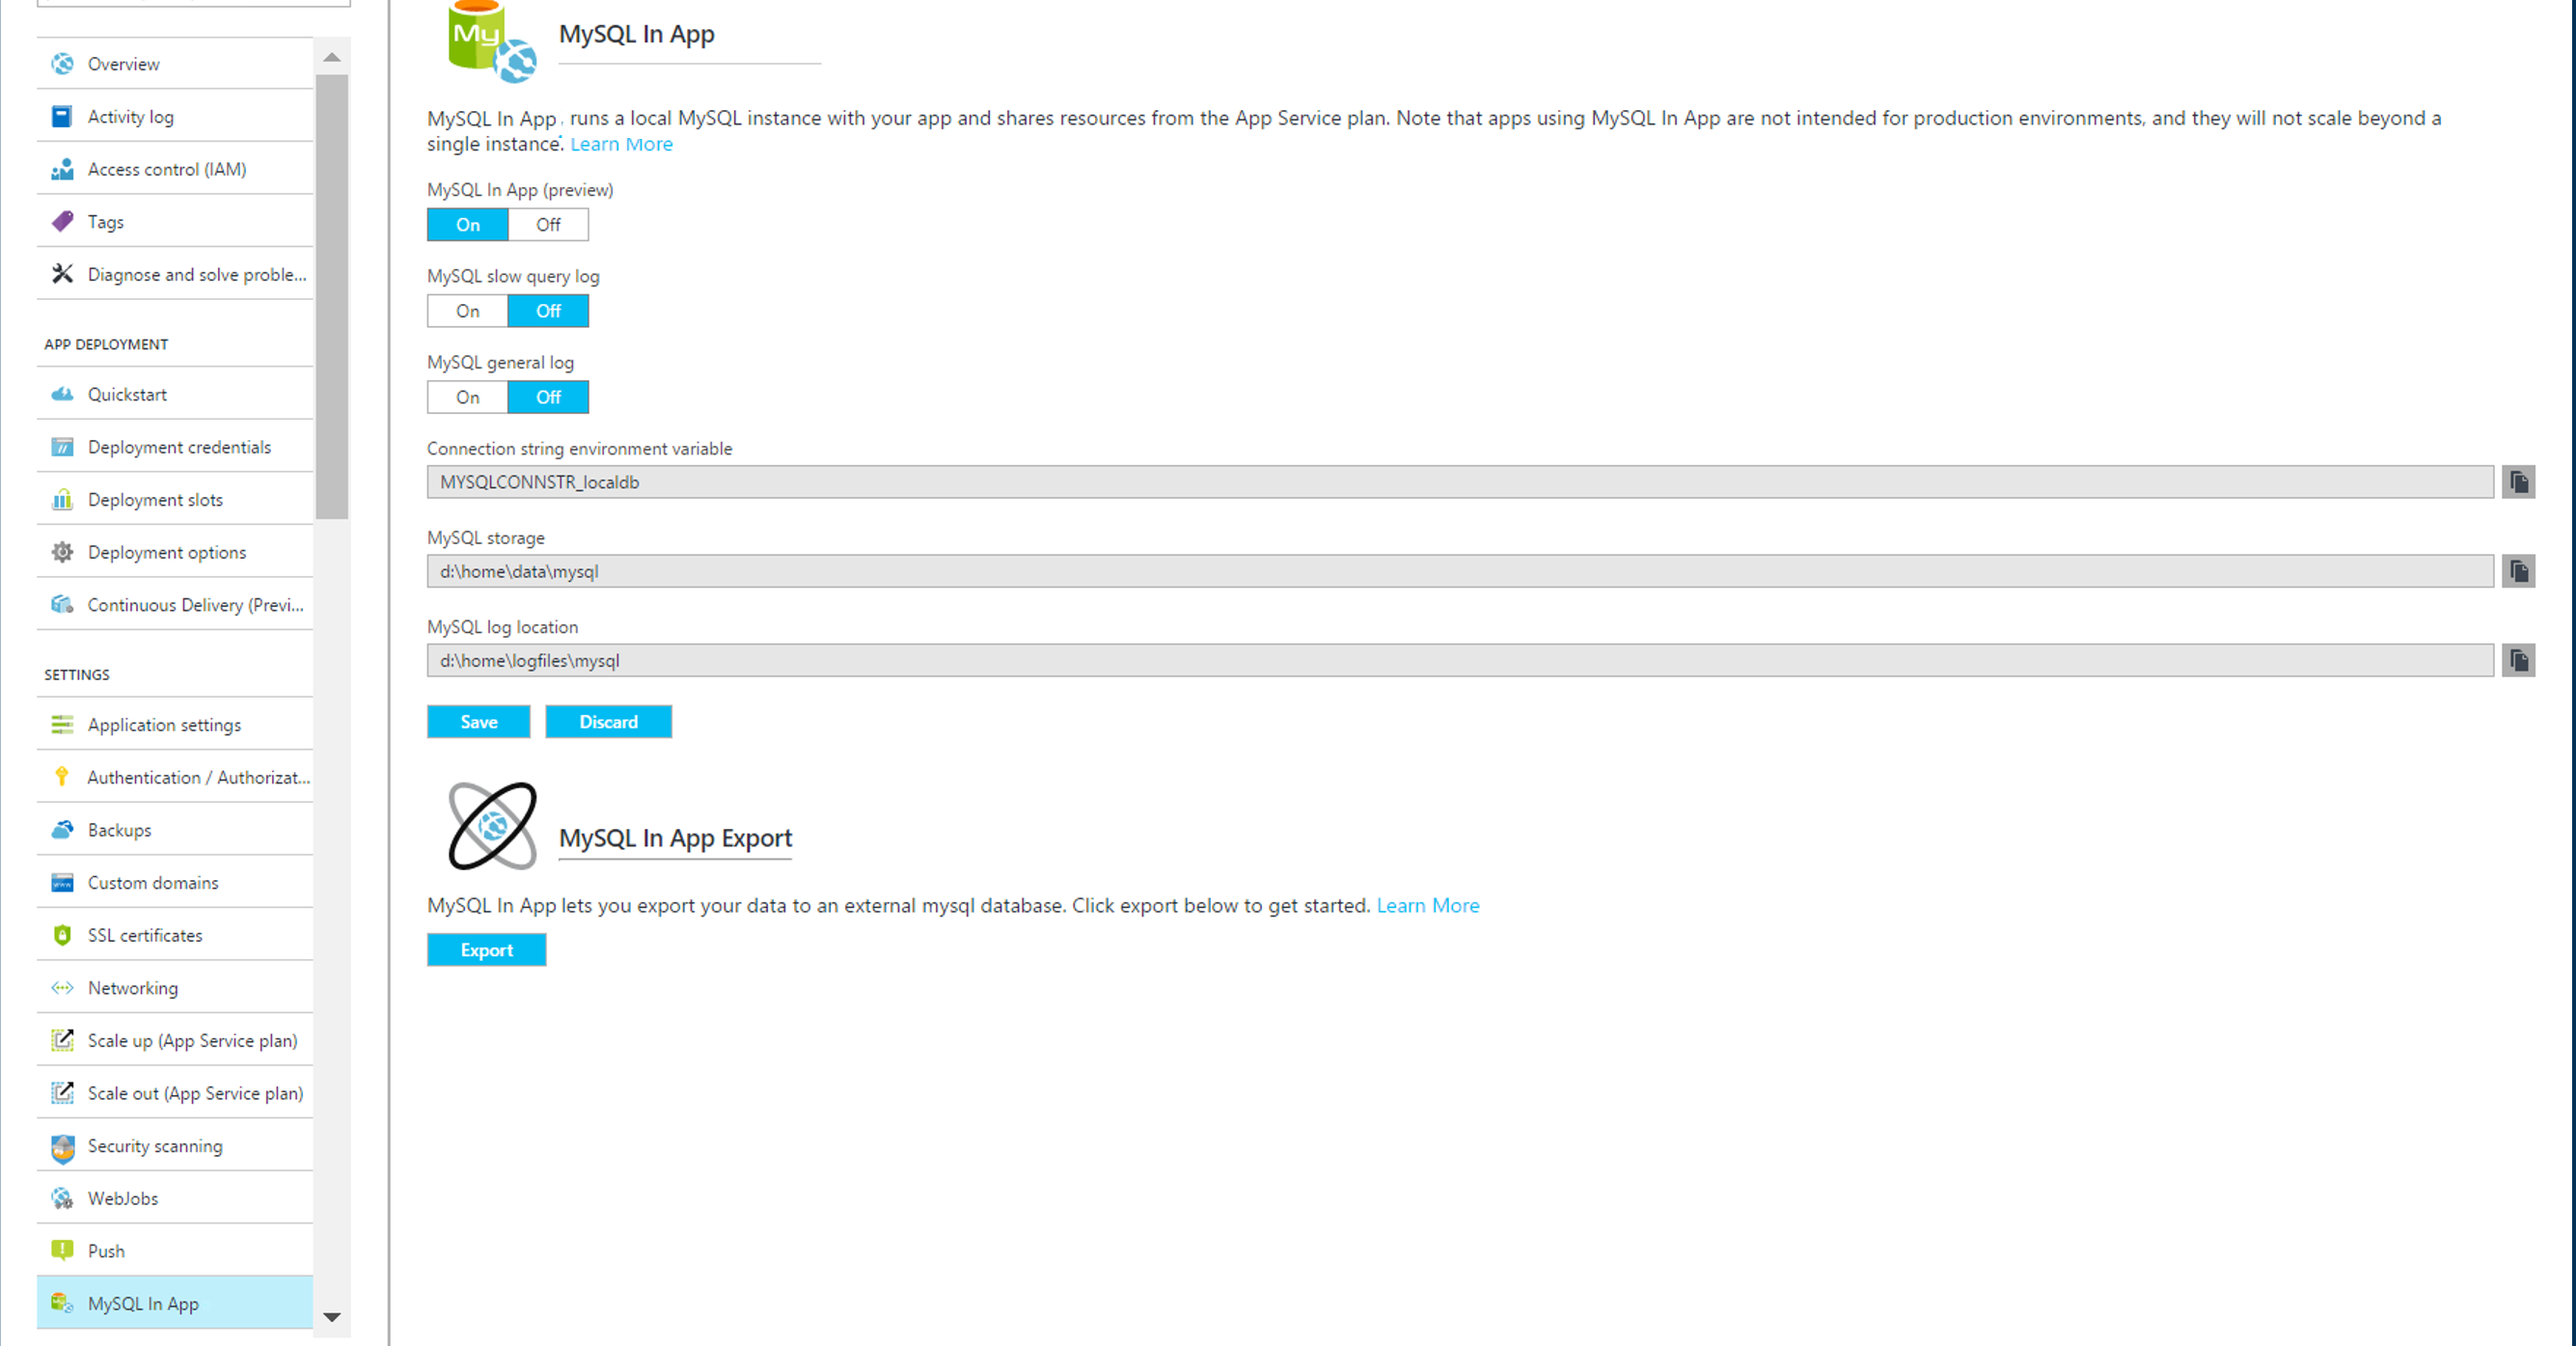
Task: Click the SSL certificates shield icon
Action: pos(62,935)
